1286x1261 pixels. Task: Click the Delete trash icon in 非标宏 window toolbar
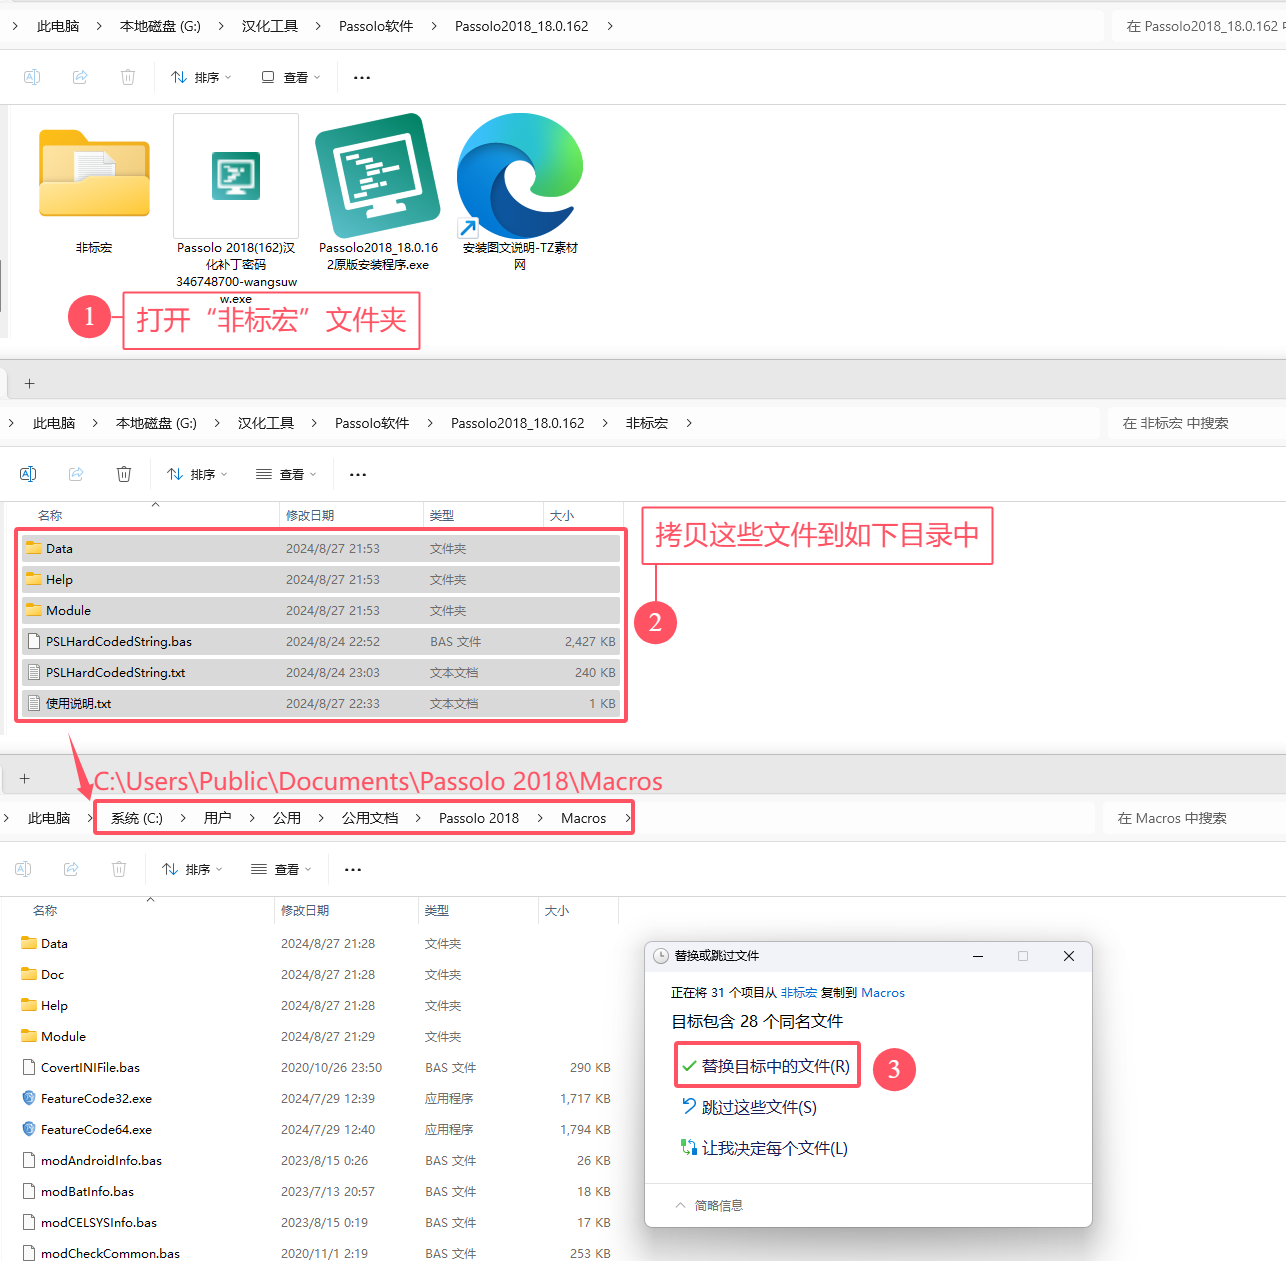(x=124, y=474)
